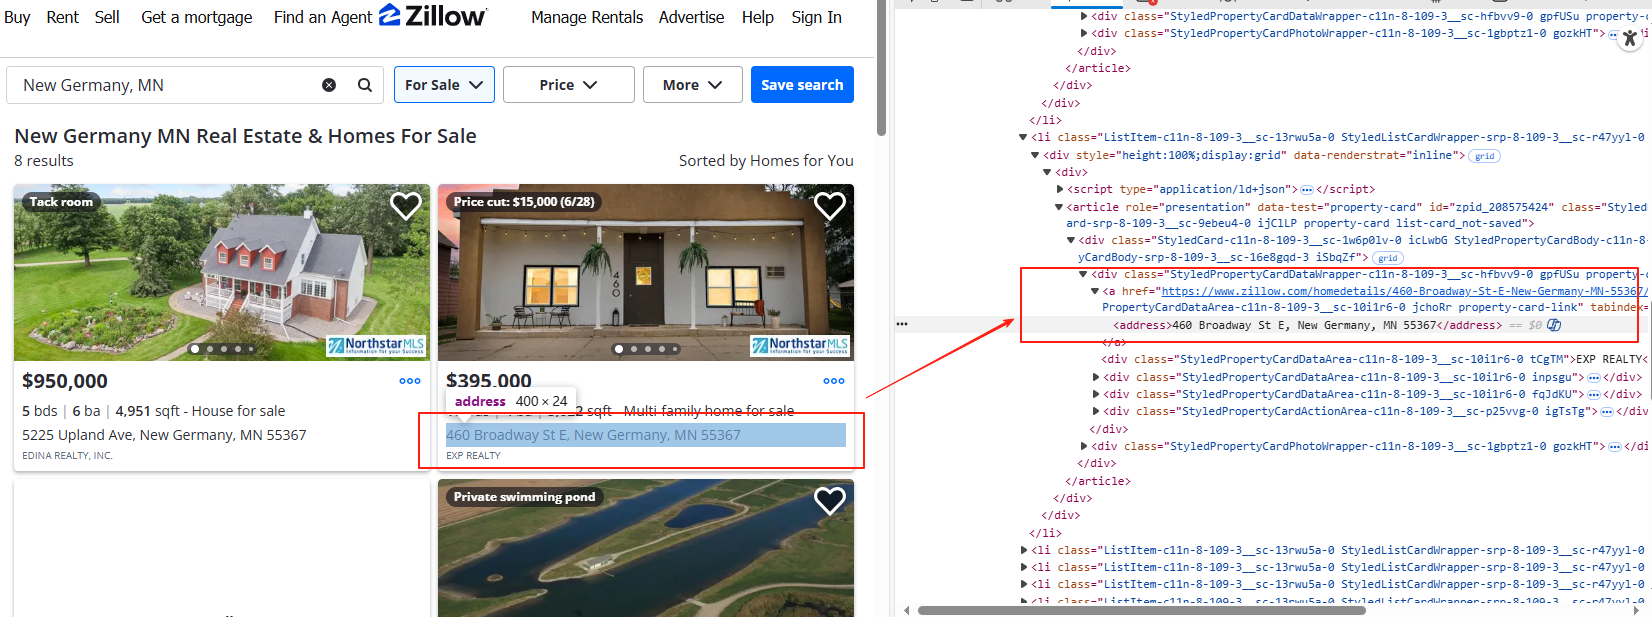Open the Help link
This screenshot has height=617, width=1652.
pos(758,17)
